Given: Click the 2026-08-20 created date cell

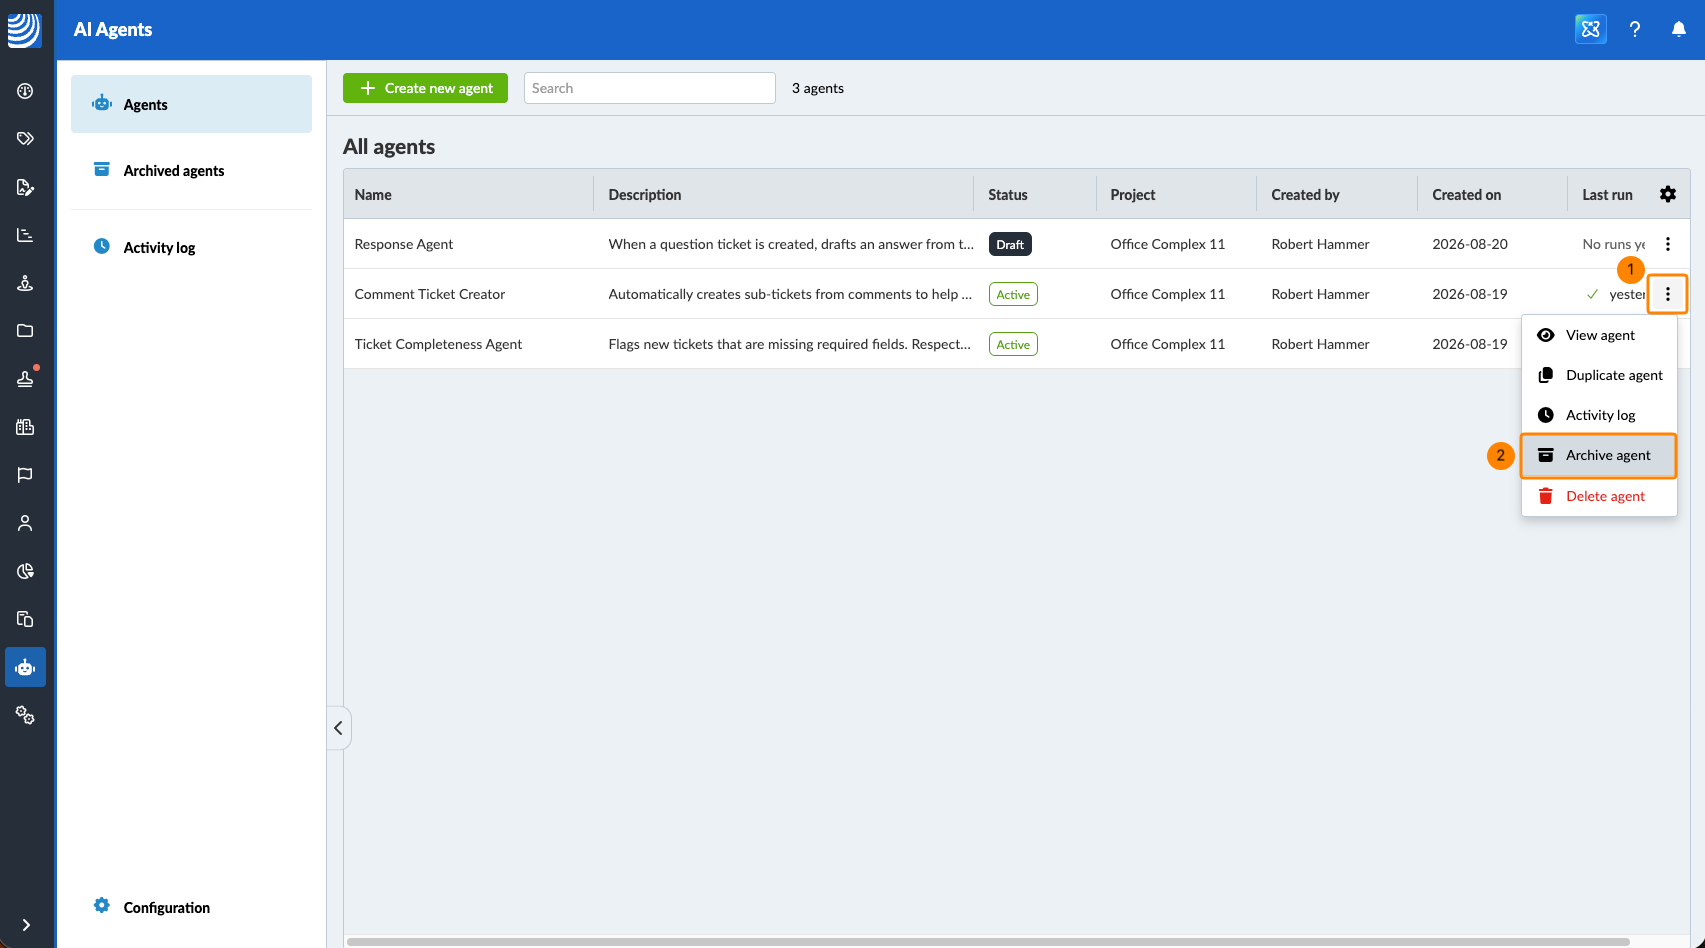Looking at the screenshot, I should coord(1470,244).
